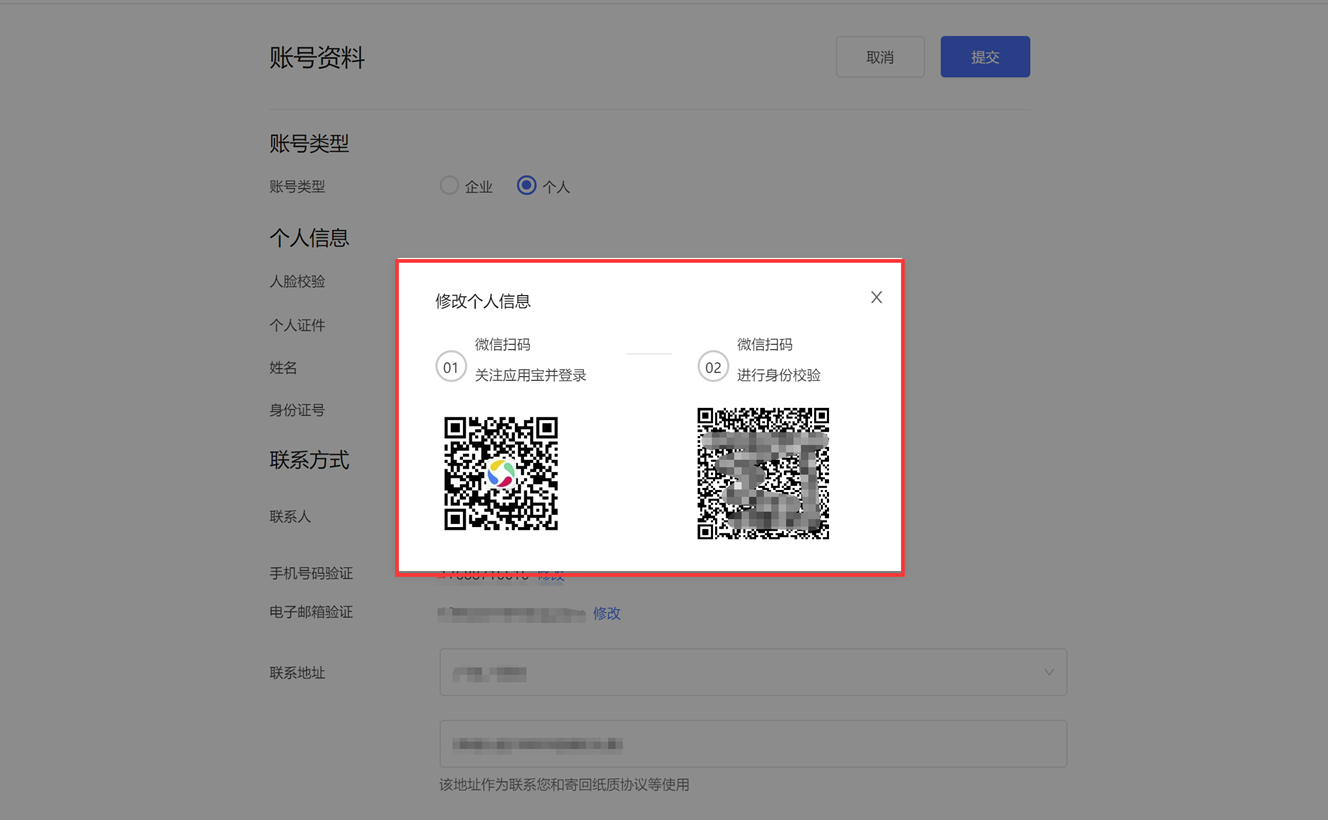Click the 手机号码验证 label
Image resolution: width=1328 pixels, height=820 pixels.
point(311,573)
